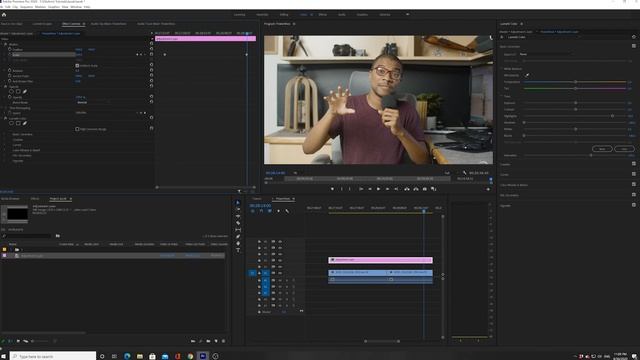Create 4-point polygon mask under Opacity
This screenshot has width=640, height=360.
(18, 91)
